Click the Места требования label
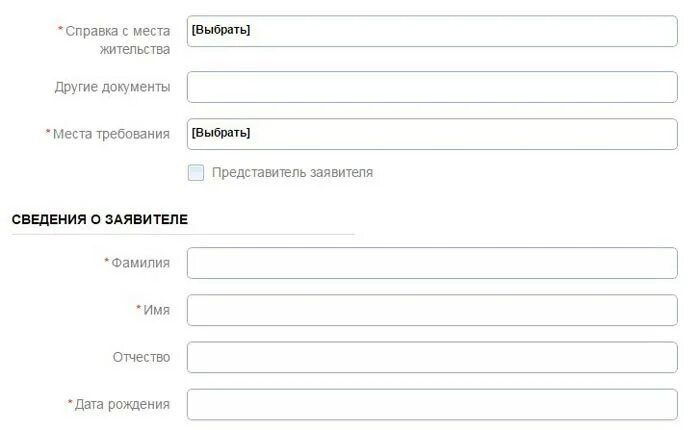This screenshot has height=430, width=700. tap(111, 134)
